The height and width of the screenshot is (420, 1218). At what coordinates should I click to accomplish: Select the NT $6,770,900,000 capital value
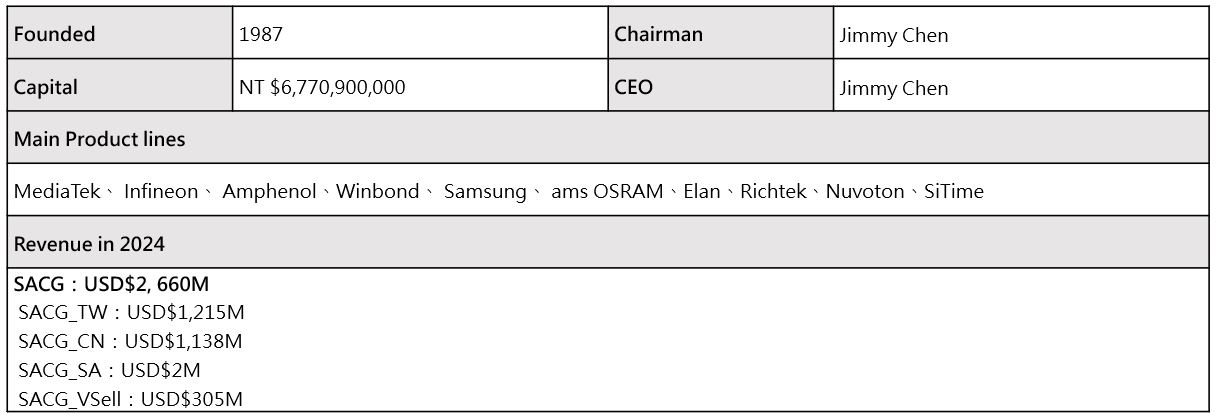[x=322, y=87]
